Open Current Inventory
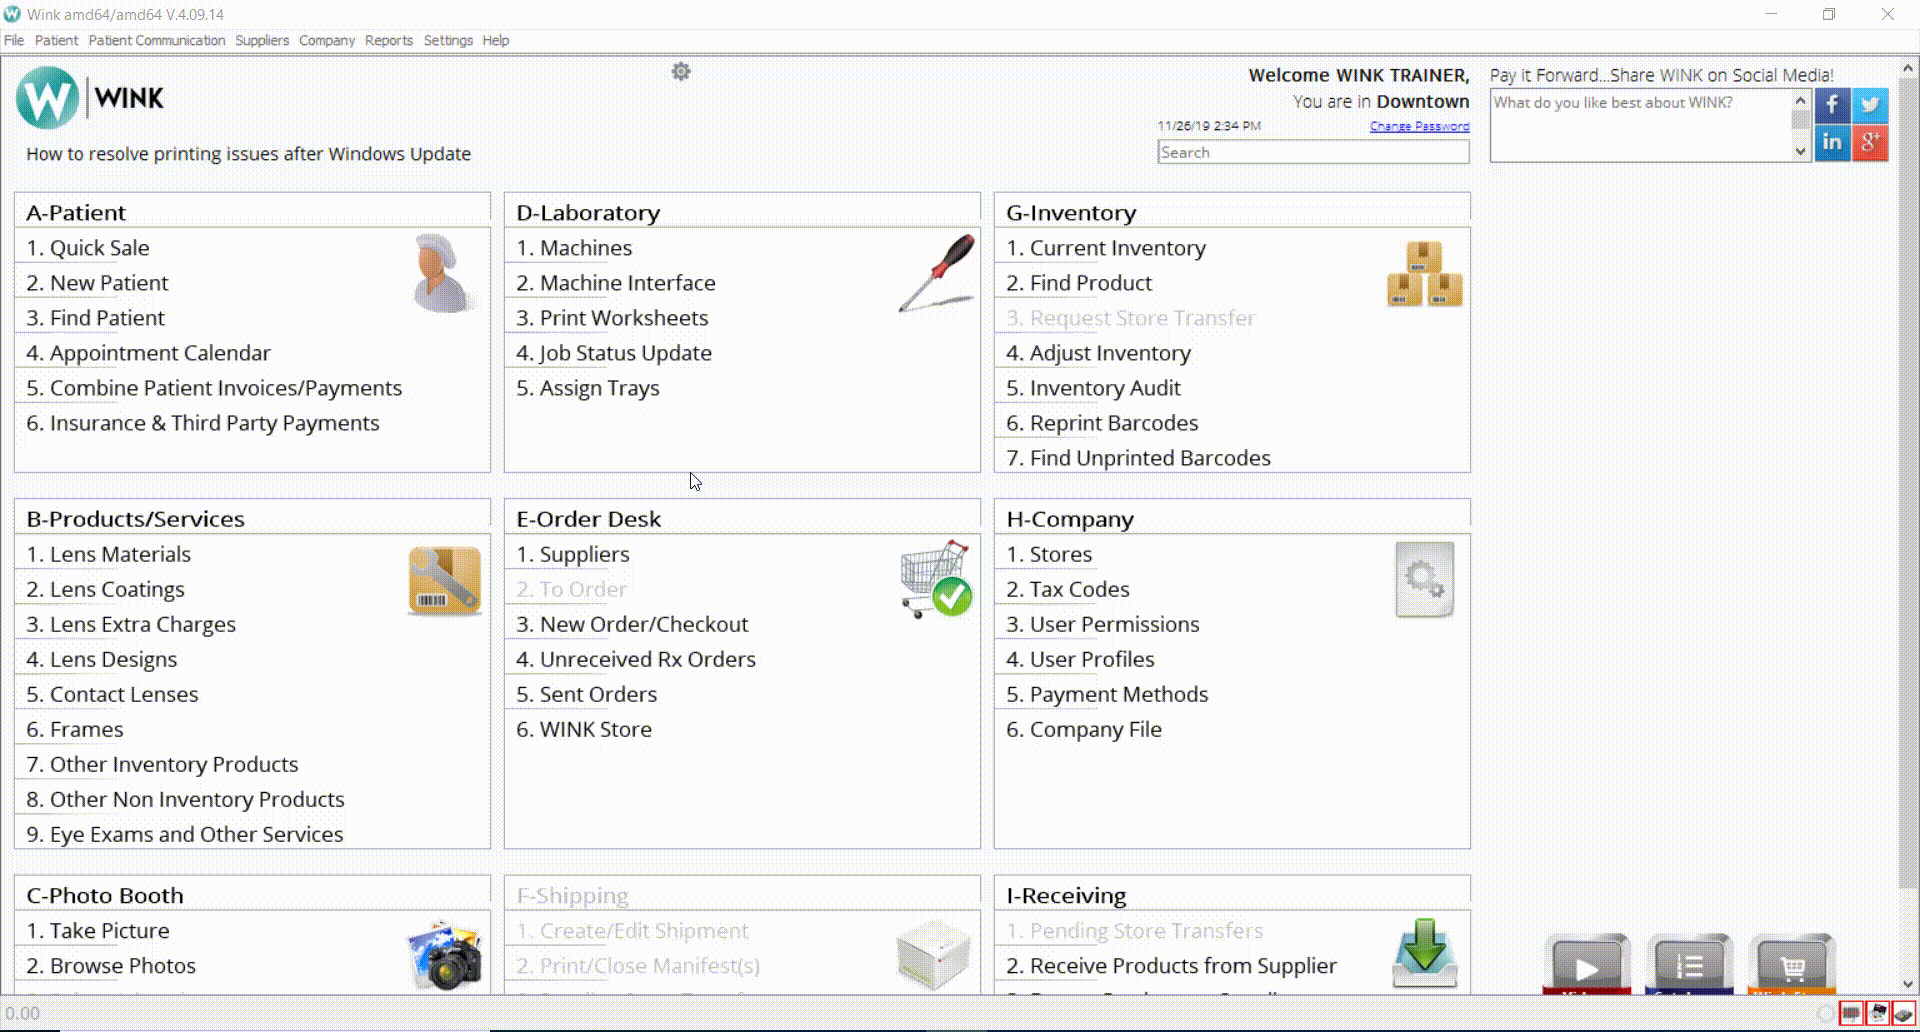 pos(1106,248)
